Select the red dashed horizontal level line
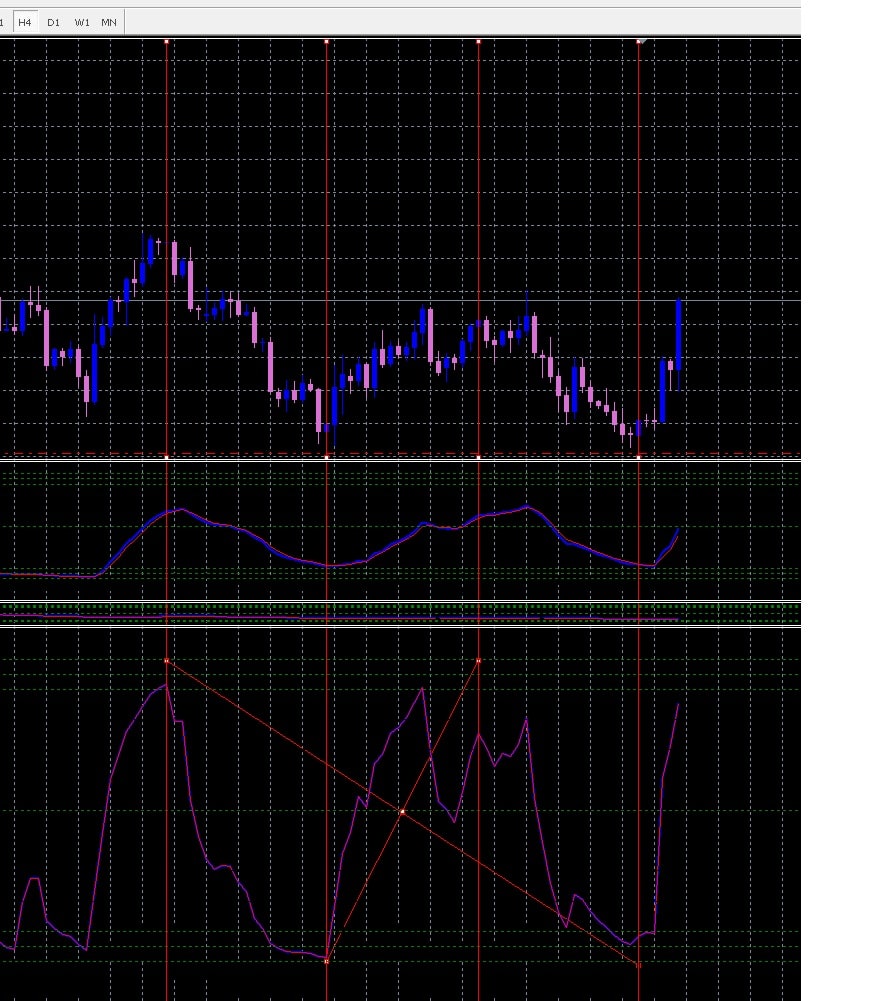 tap(400, 454)
